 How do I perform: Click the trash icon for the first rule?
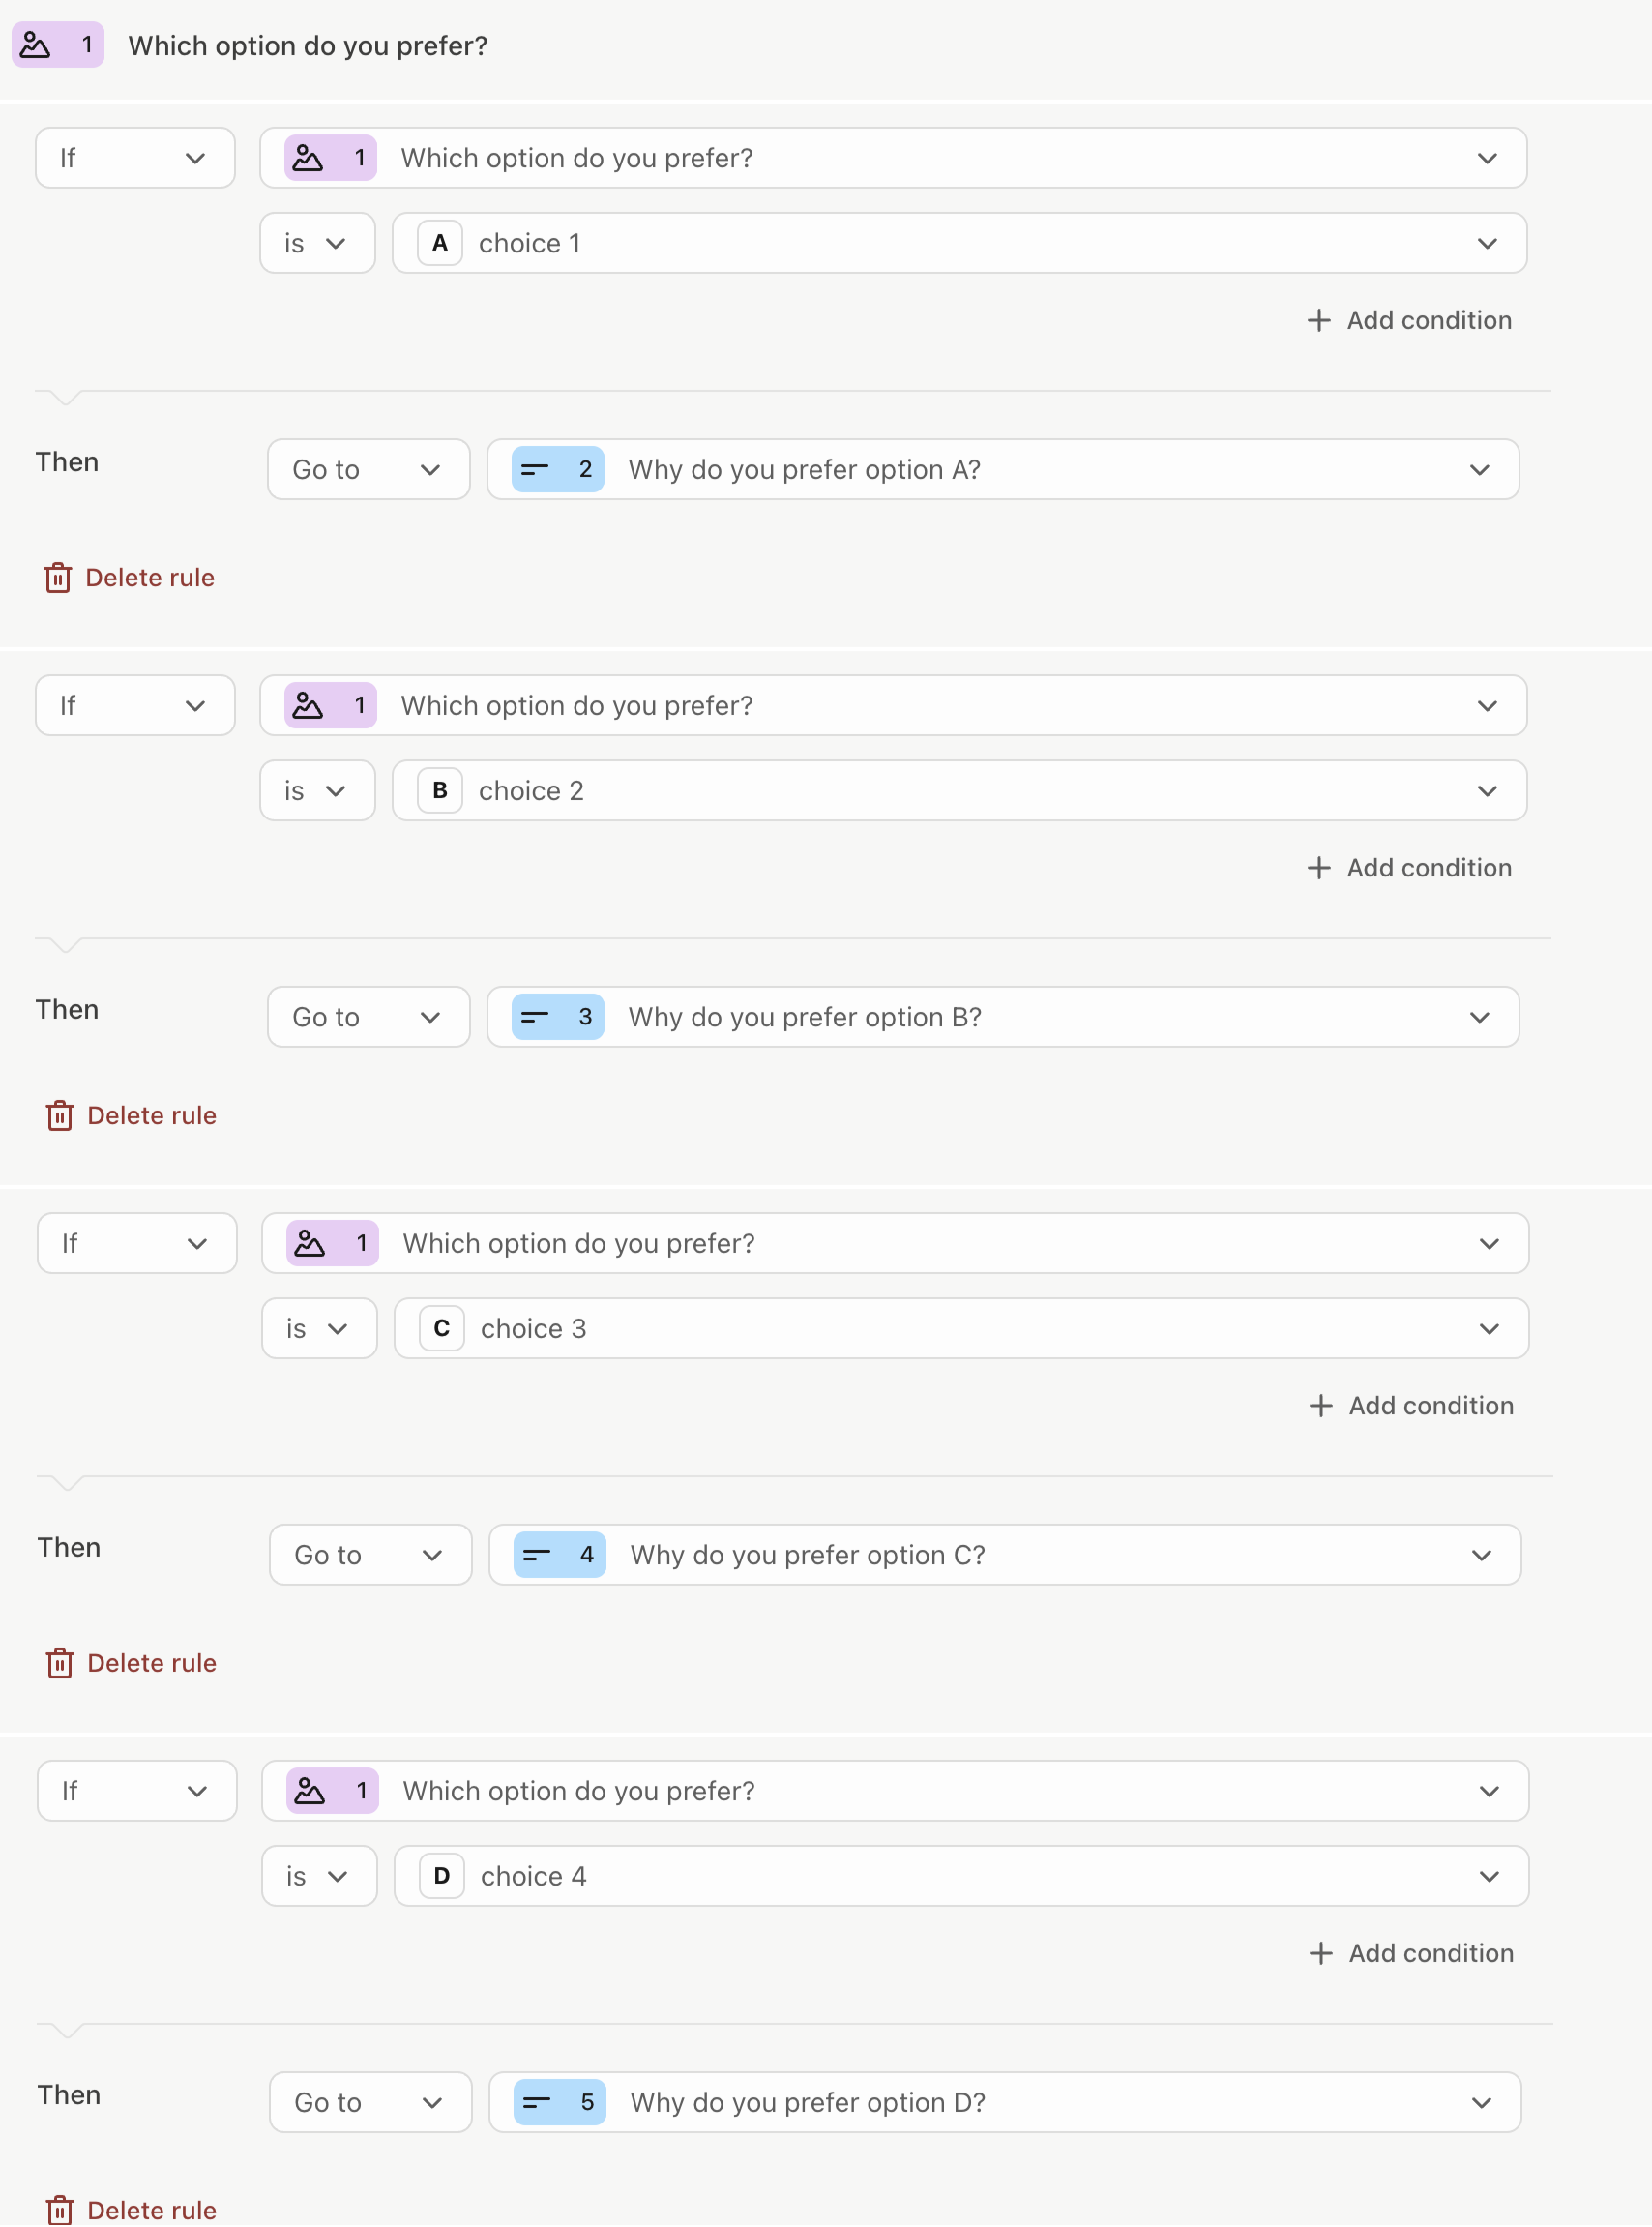57,578
